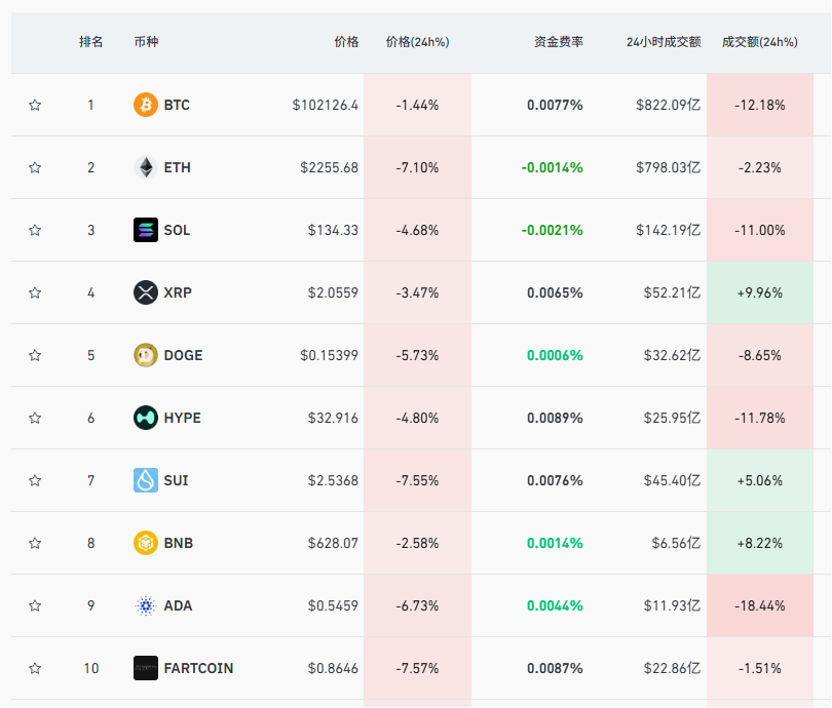Star the ETH row as favorite
The image size is (832, 708).
(x=35, y=168)
